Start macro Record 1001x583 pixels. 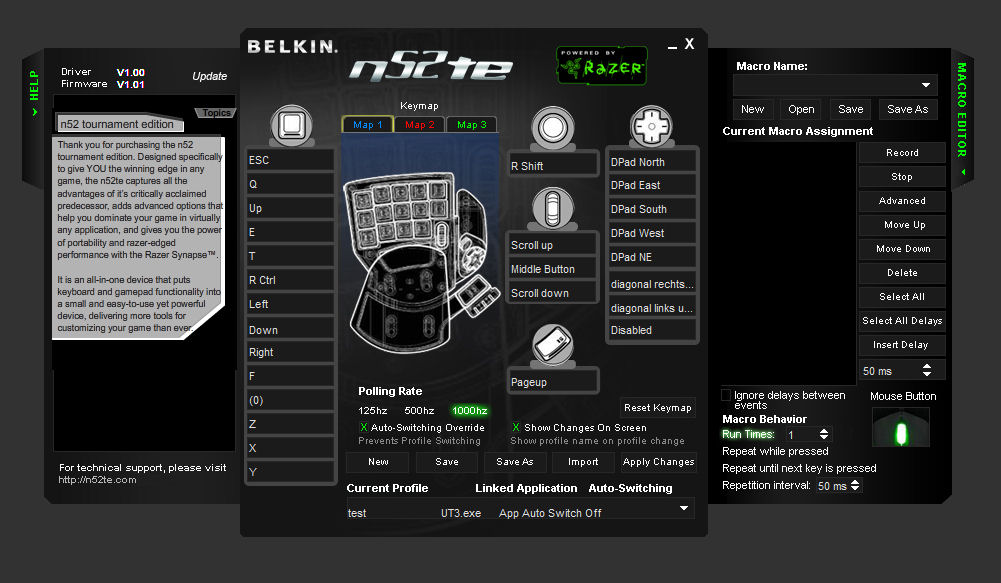point(902,153)
